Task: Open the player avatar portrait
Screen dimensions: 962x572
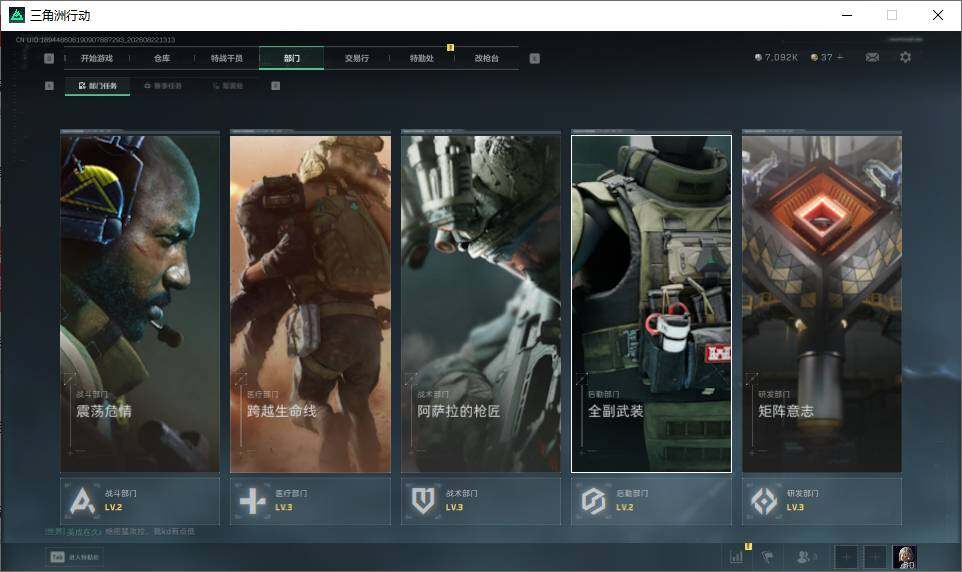Action: click(x=904, y=557)
